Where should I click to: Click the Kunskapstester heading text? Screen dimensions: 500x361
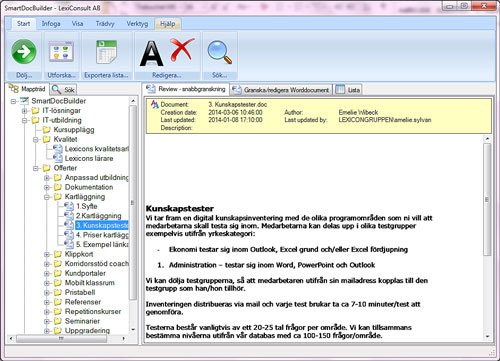tap(180, 209)
